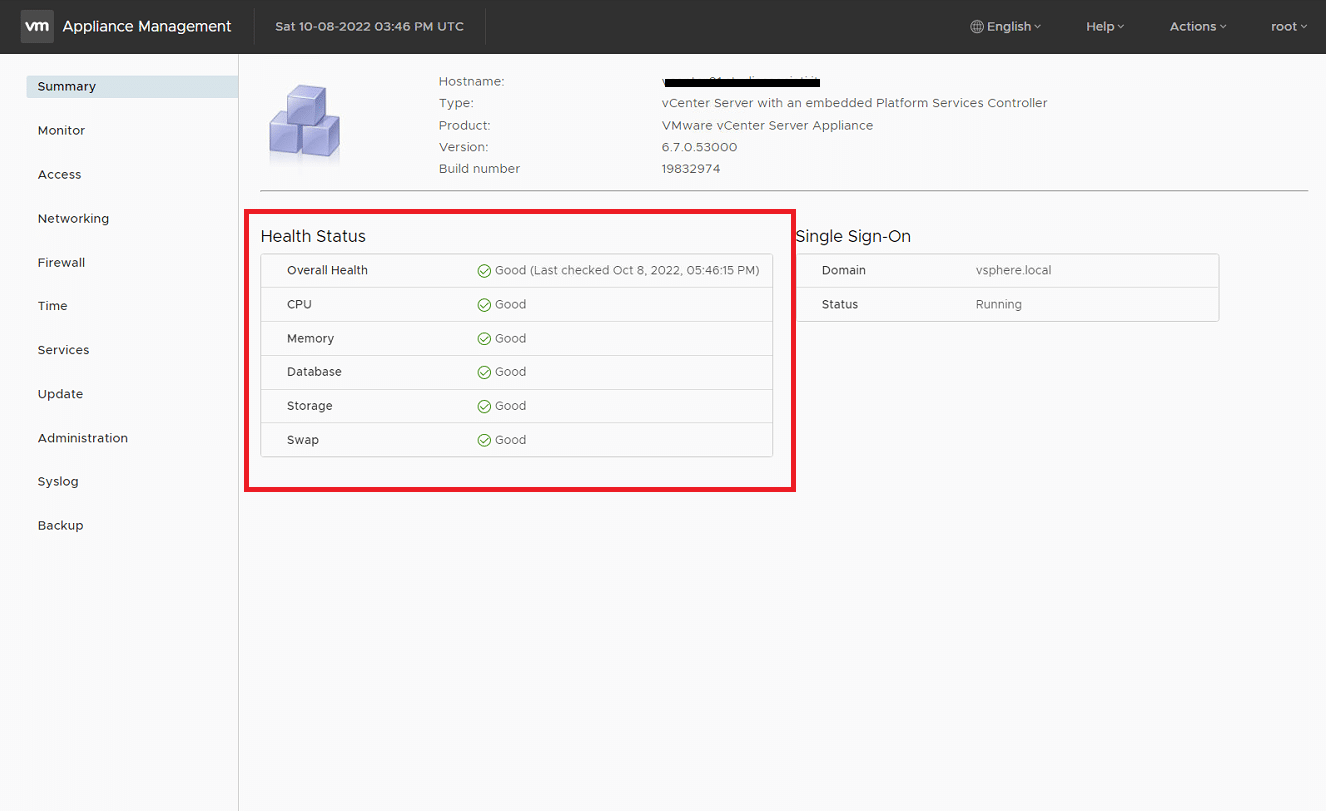Click the green check icon in Database row

(484, 372)
